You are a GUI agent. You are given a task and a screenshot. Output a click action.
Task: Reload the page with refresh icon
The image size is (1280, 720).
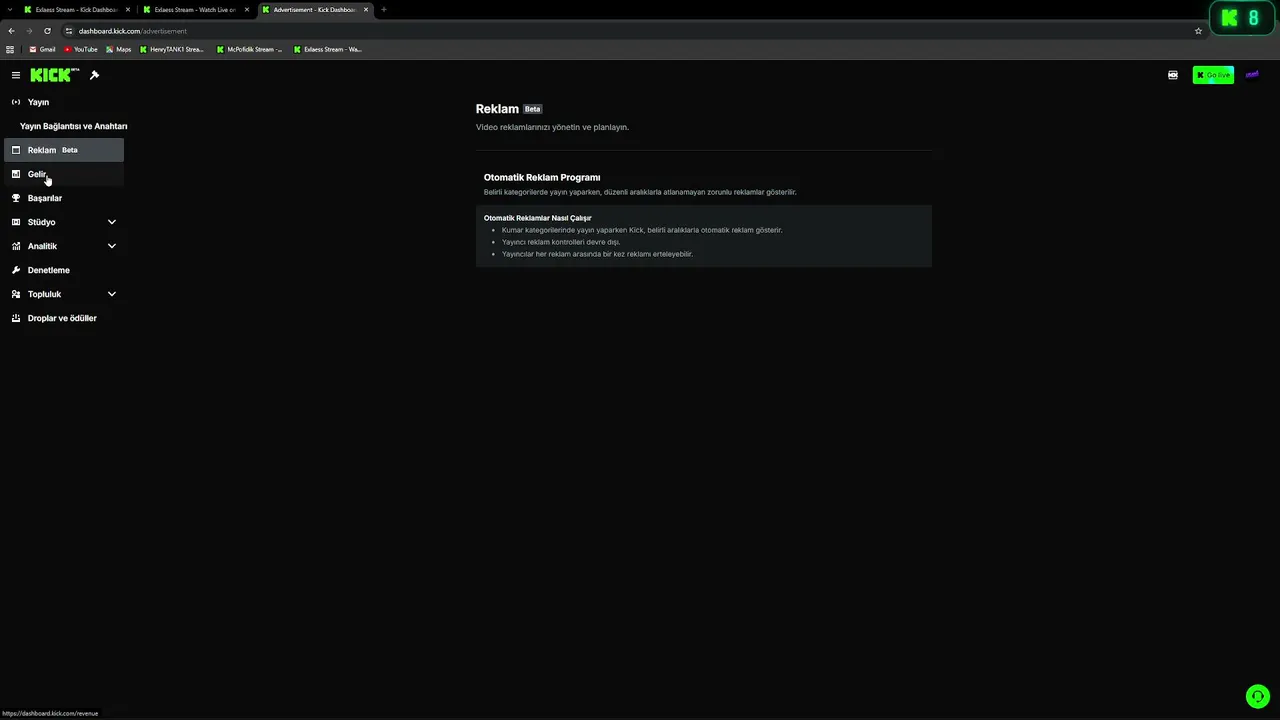tap(47, 31)
